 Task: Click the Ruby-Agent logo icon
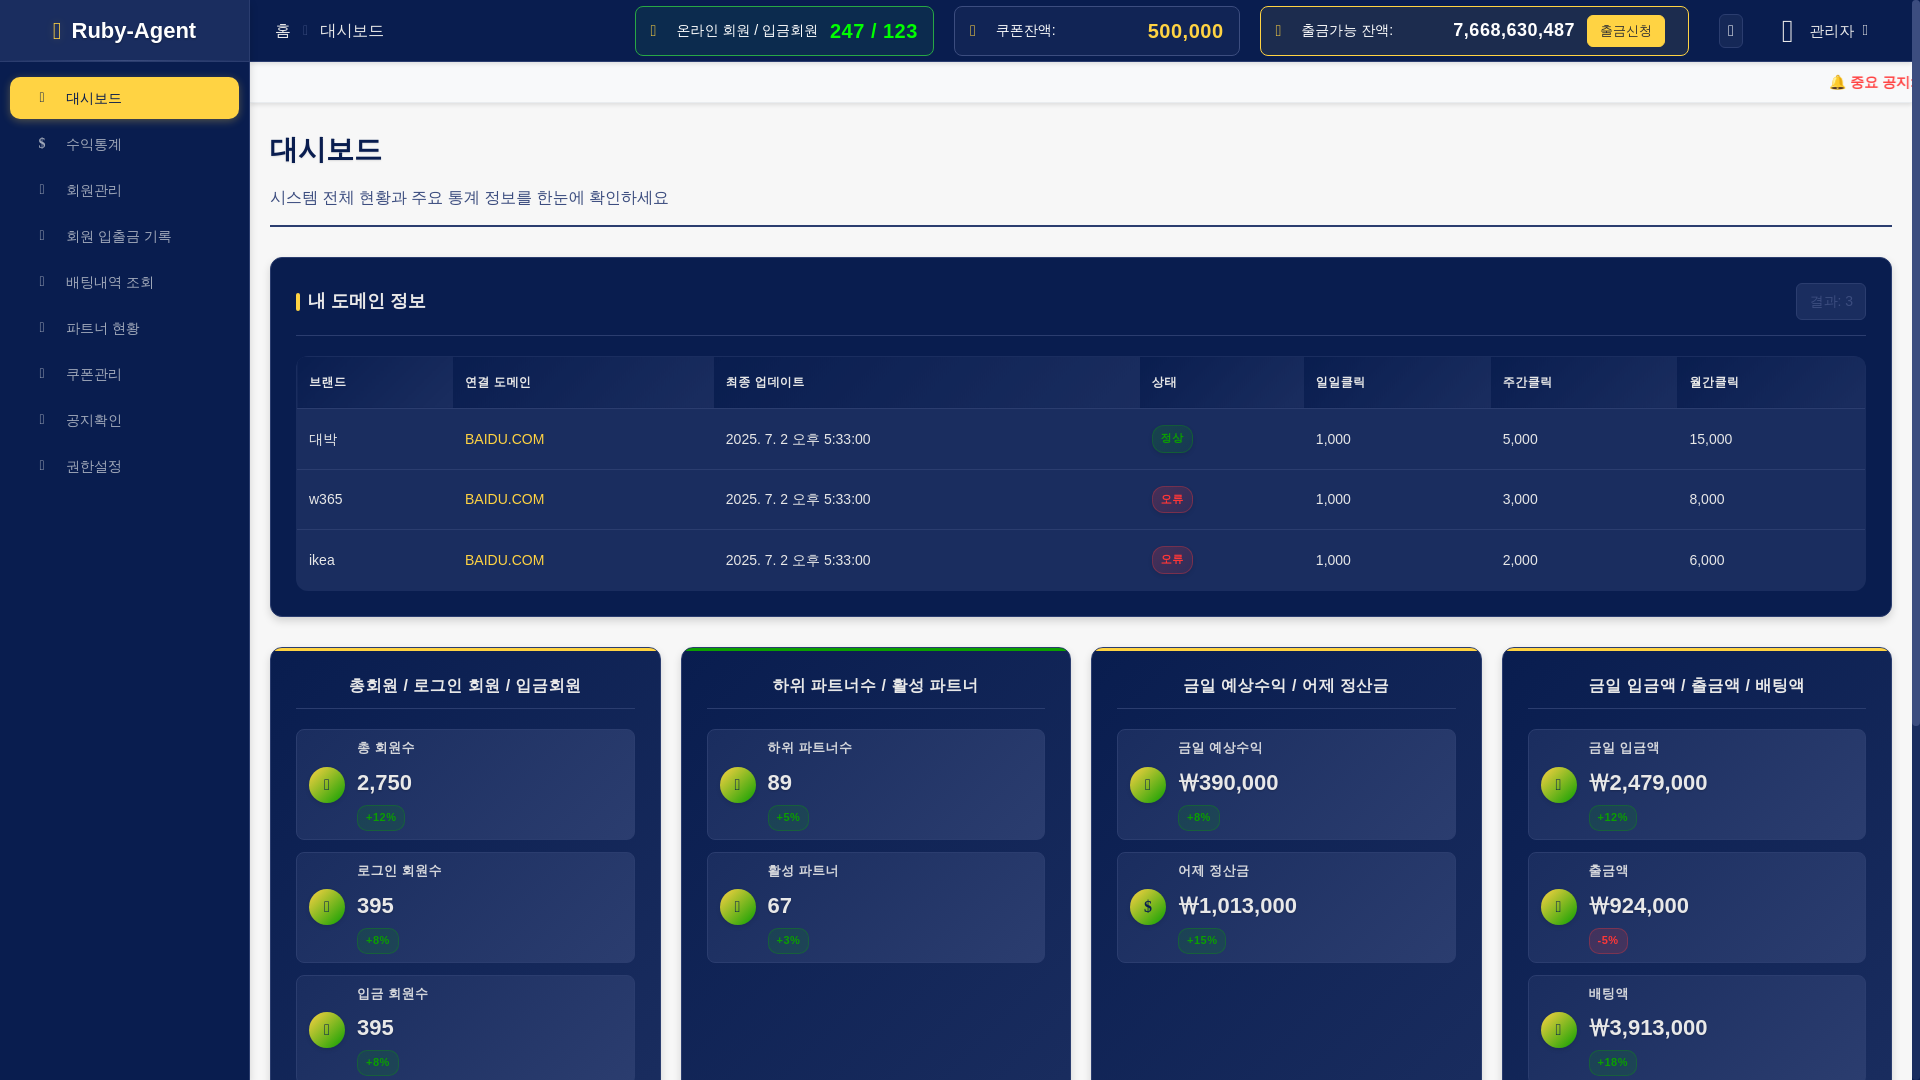click(57, 31)
